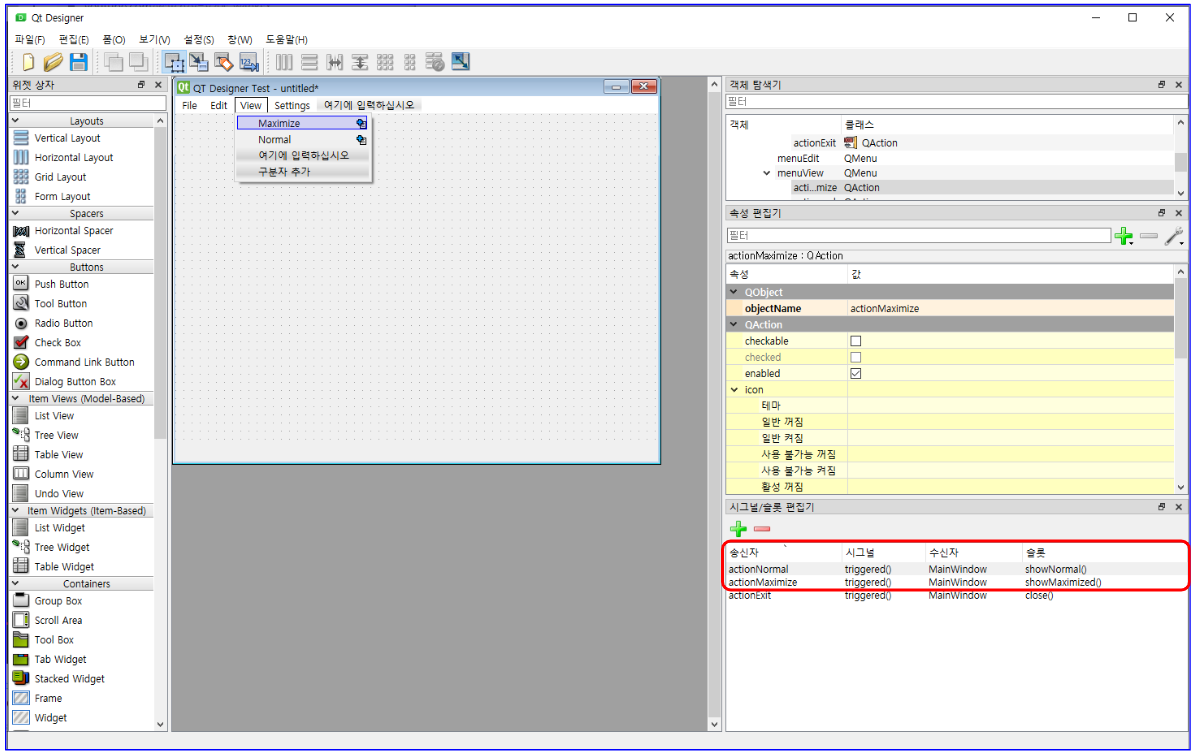
Task: Open the Settings menu in the form
Action: pyautogui.click(x=292, y=106)
